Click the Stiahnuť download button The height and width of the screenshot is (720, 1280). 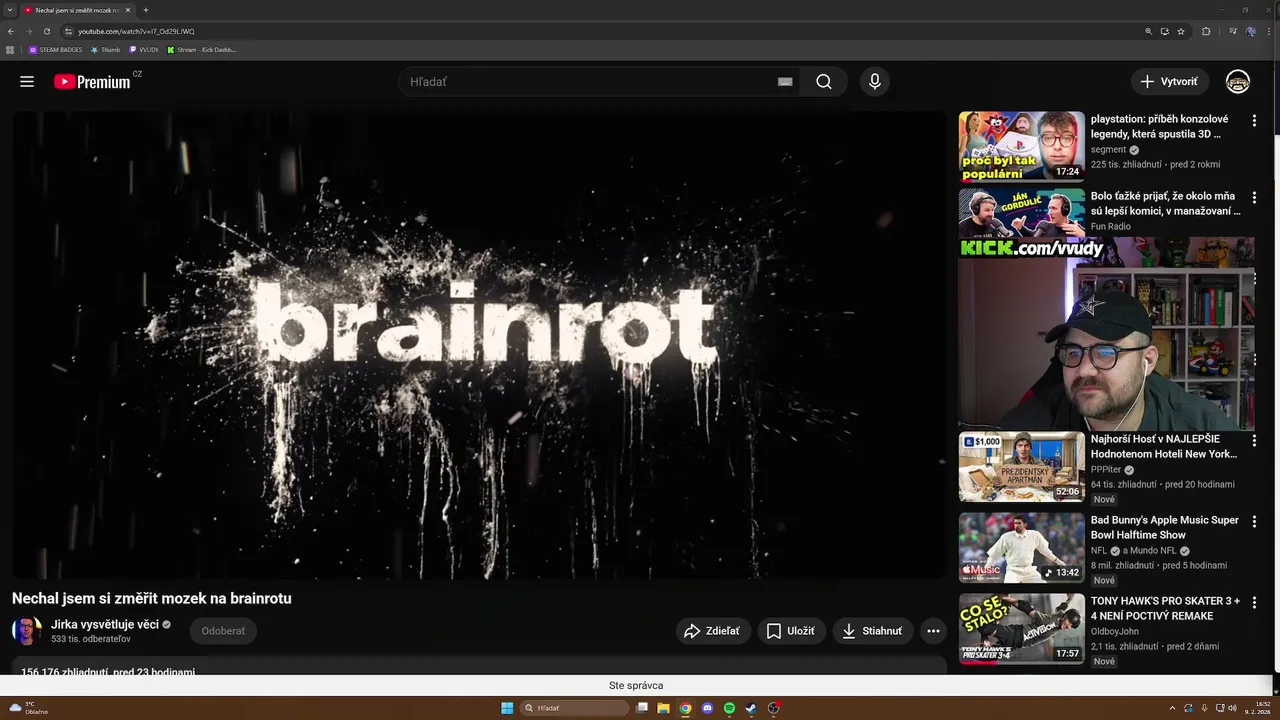[872, 631]
